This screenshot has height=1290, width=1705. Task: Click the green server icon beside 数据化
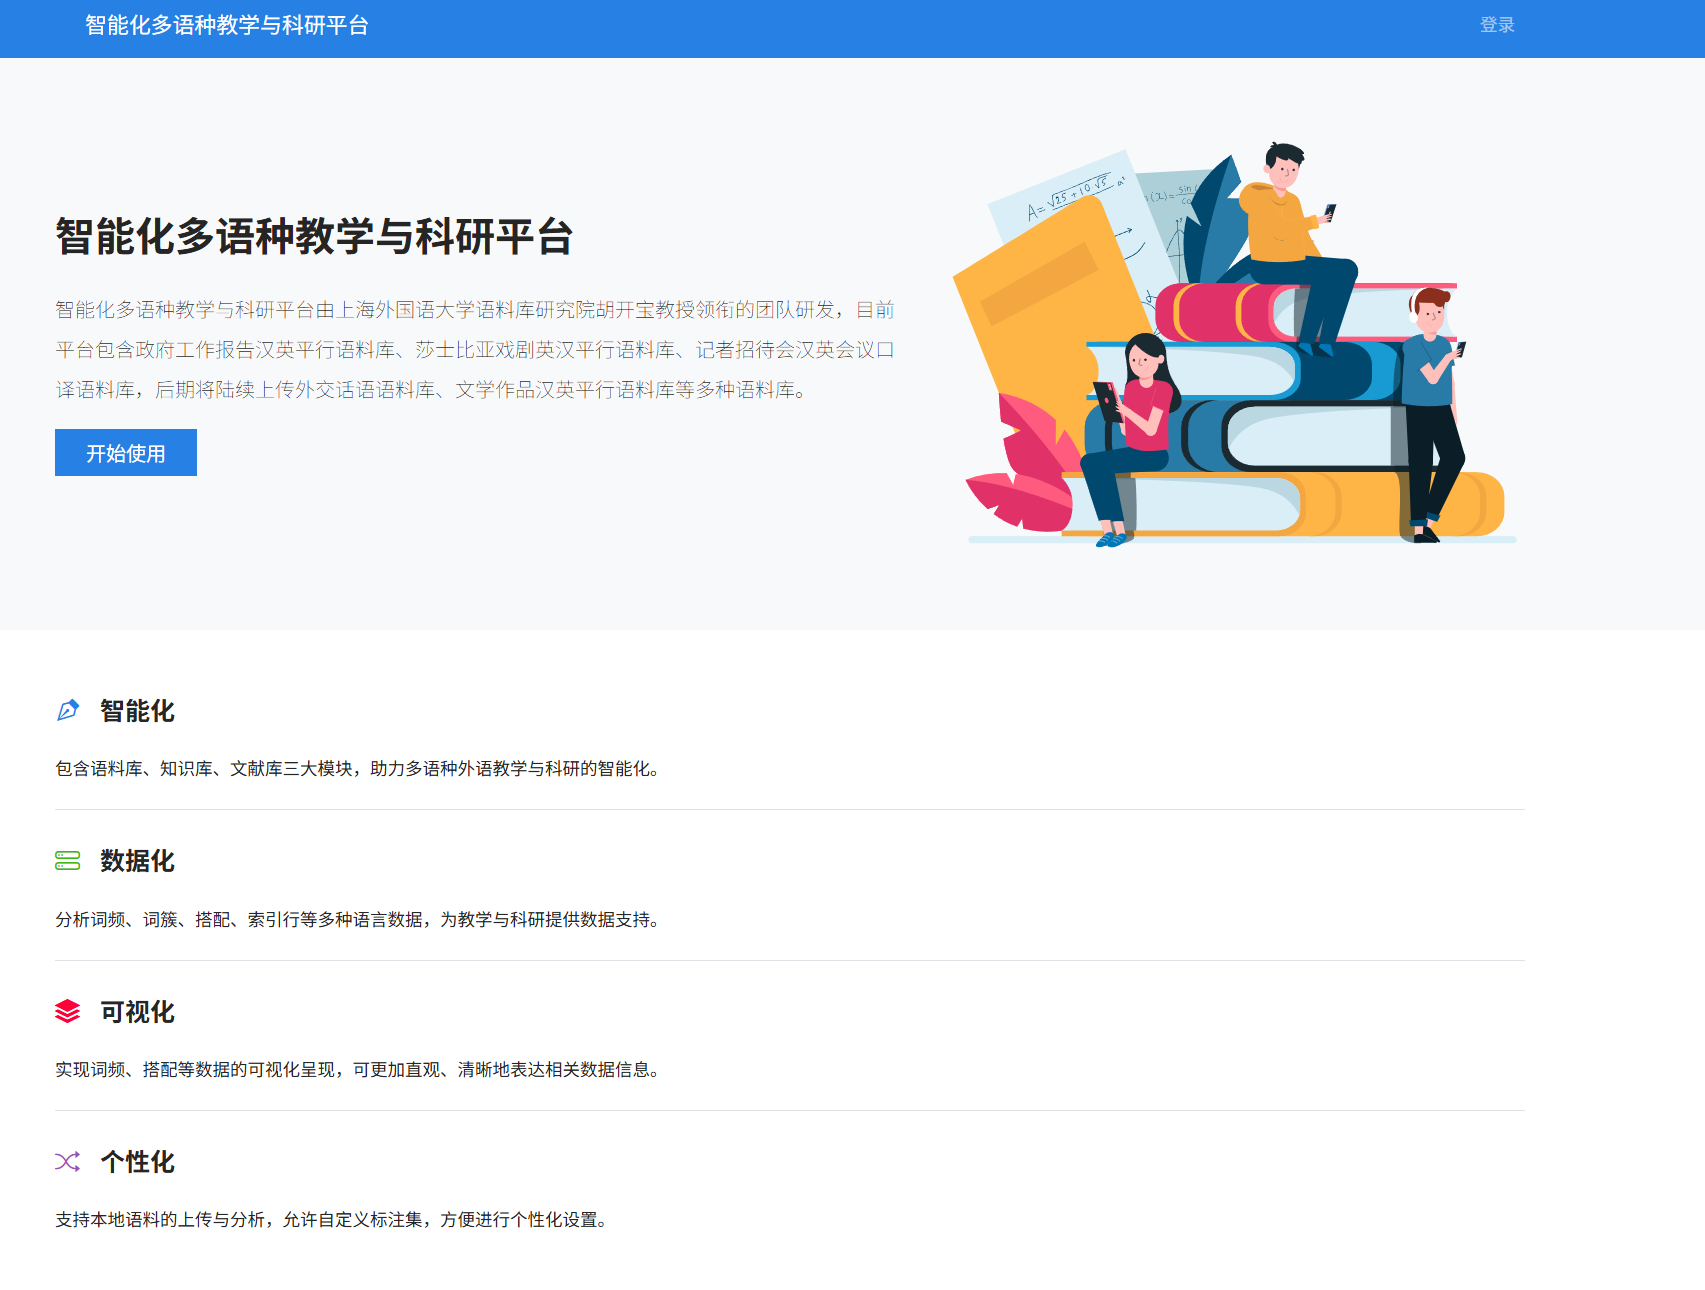coord(67,861)
